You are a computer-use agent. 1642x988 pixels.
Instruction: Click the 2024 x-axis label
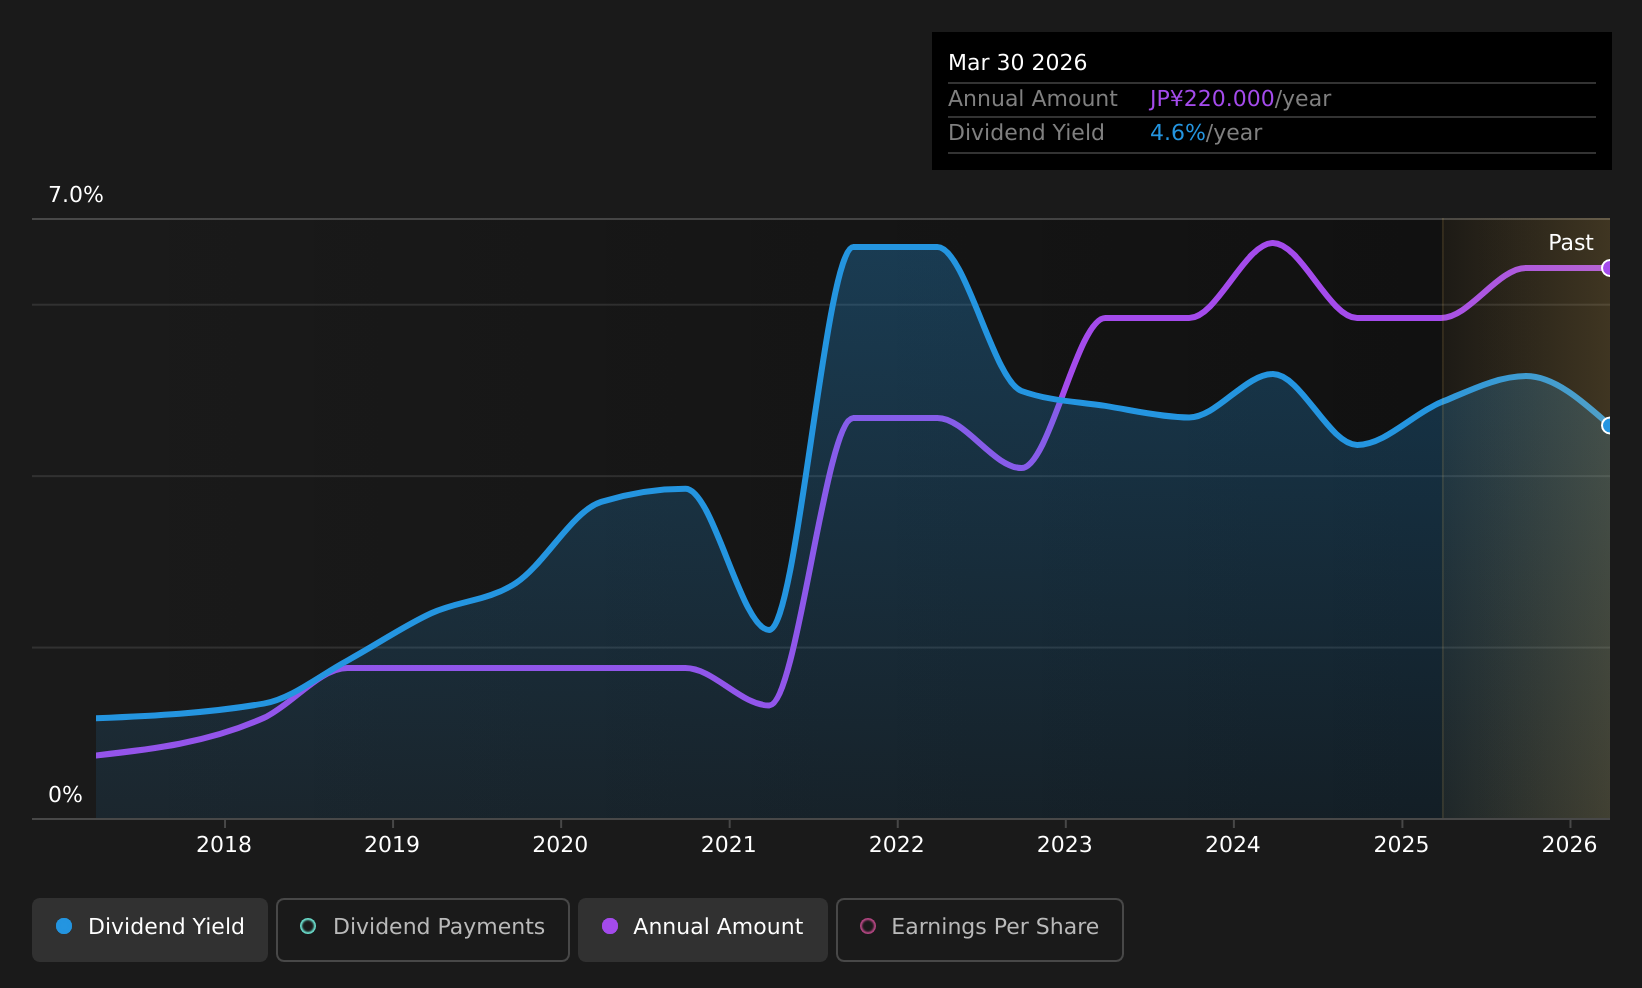click(1233, 845)
